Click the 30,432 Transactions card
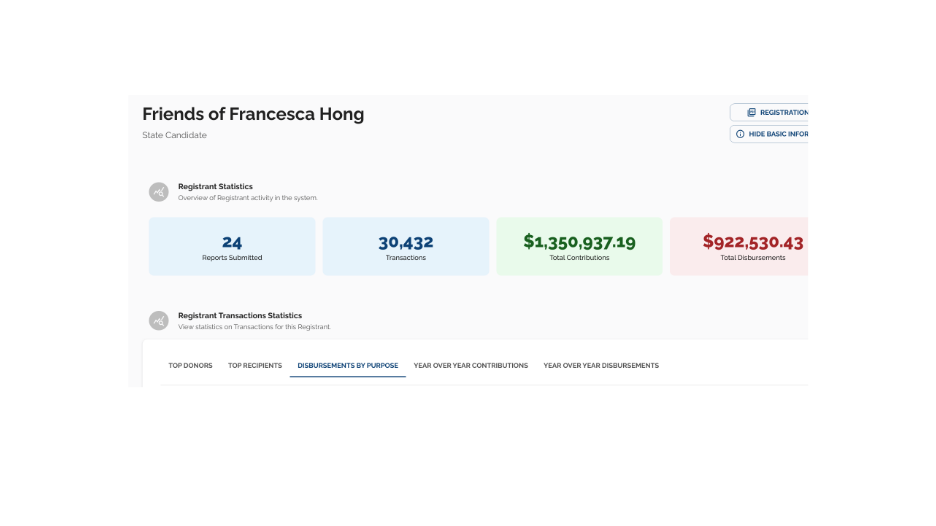Image resolution: width=936 pixels, height=526 pixels. pos(406,247)
